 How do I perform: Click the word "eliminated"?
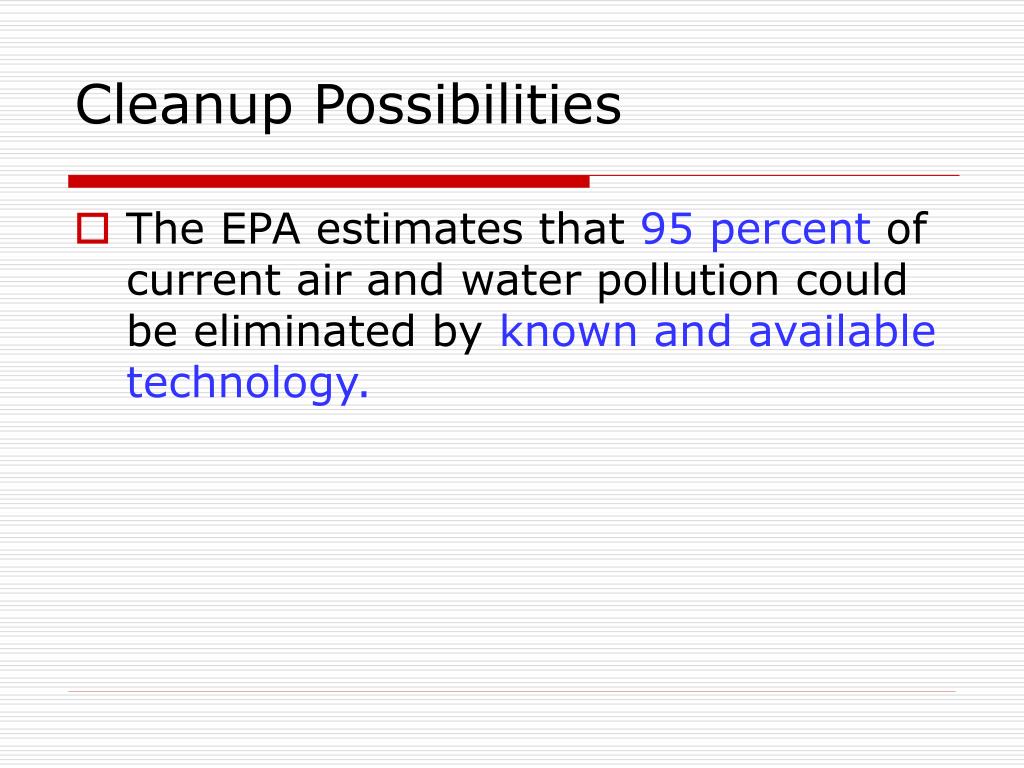click(x=304, y=330)
